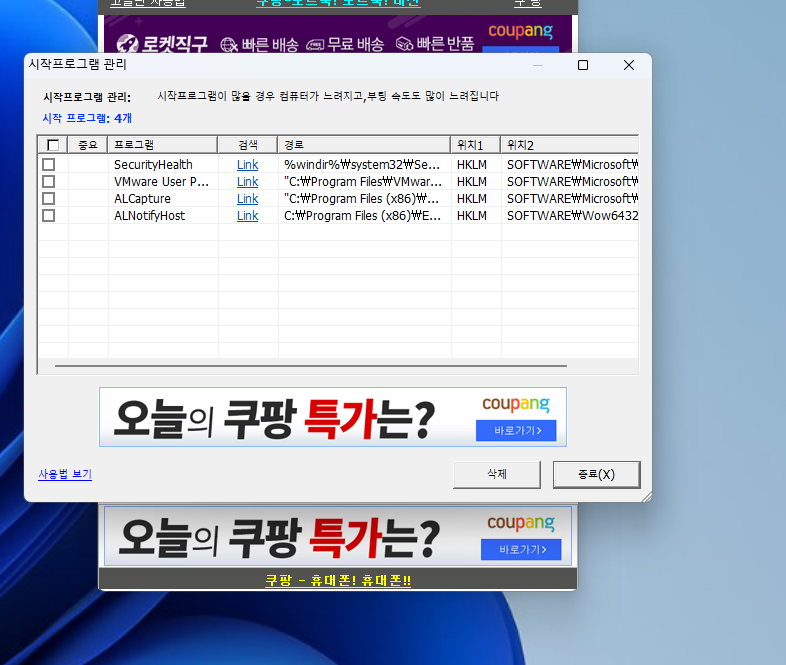Open the Link for ALCapture
Screen dimensions: 786x665
click(248, 198)
